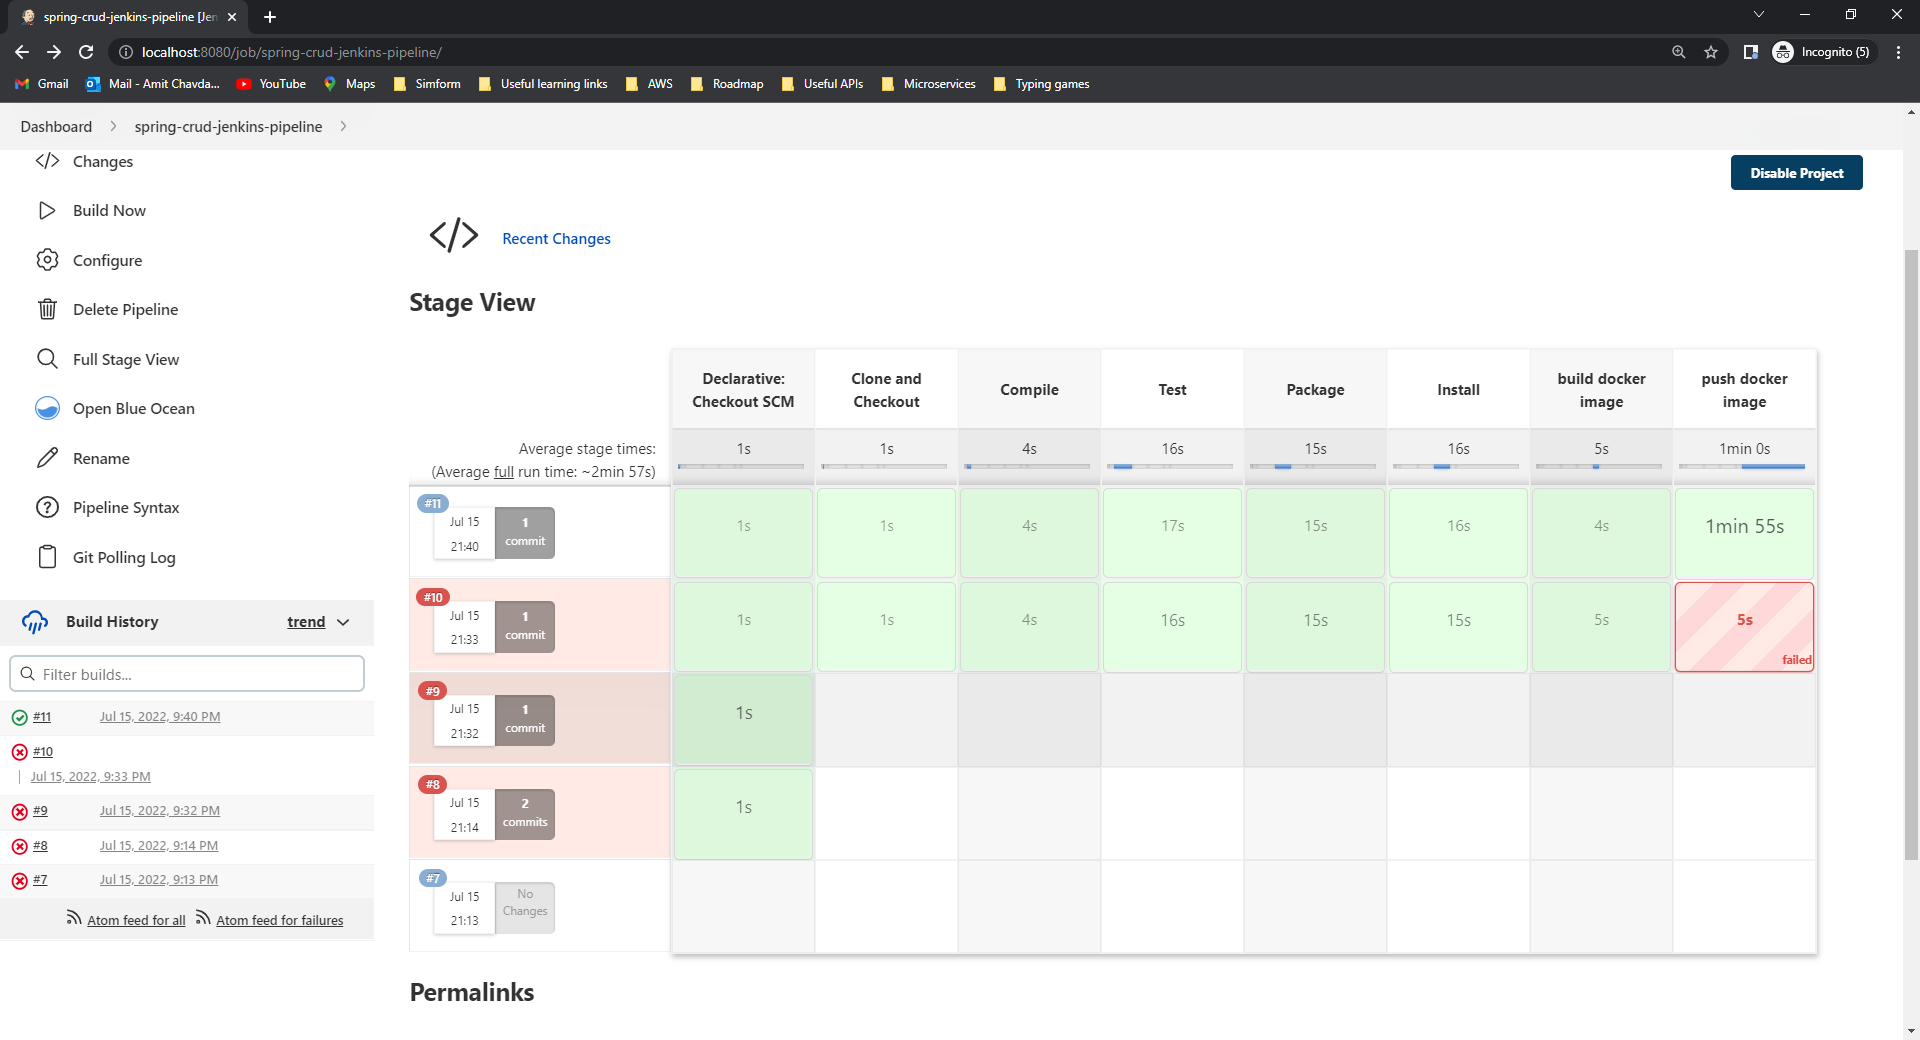Open the trend dropdown in Build History

click(343, 622)
